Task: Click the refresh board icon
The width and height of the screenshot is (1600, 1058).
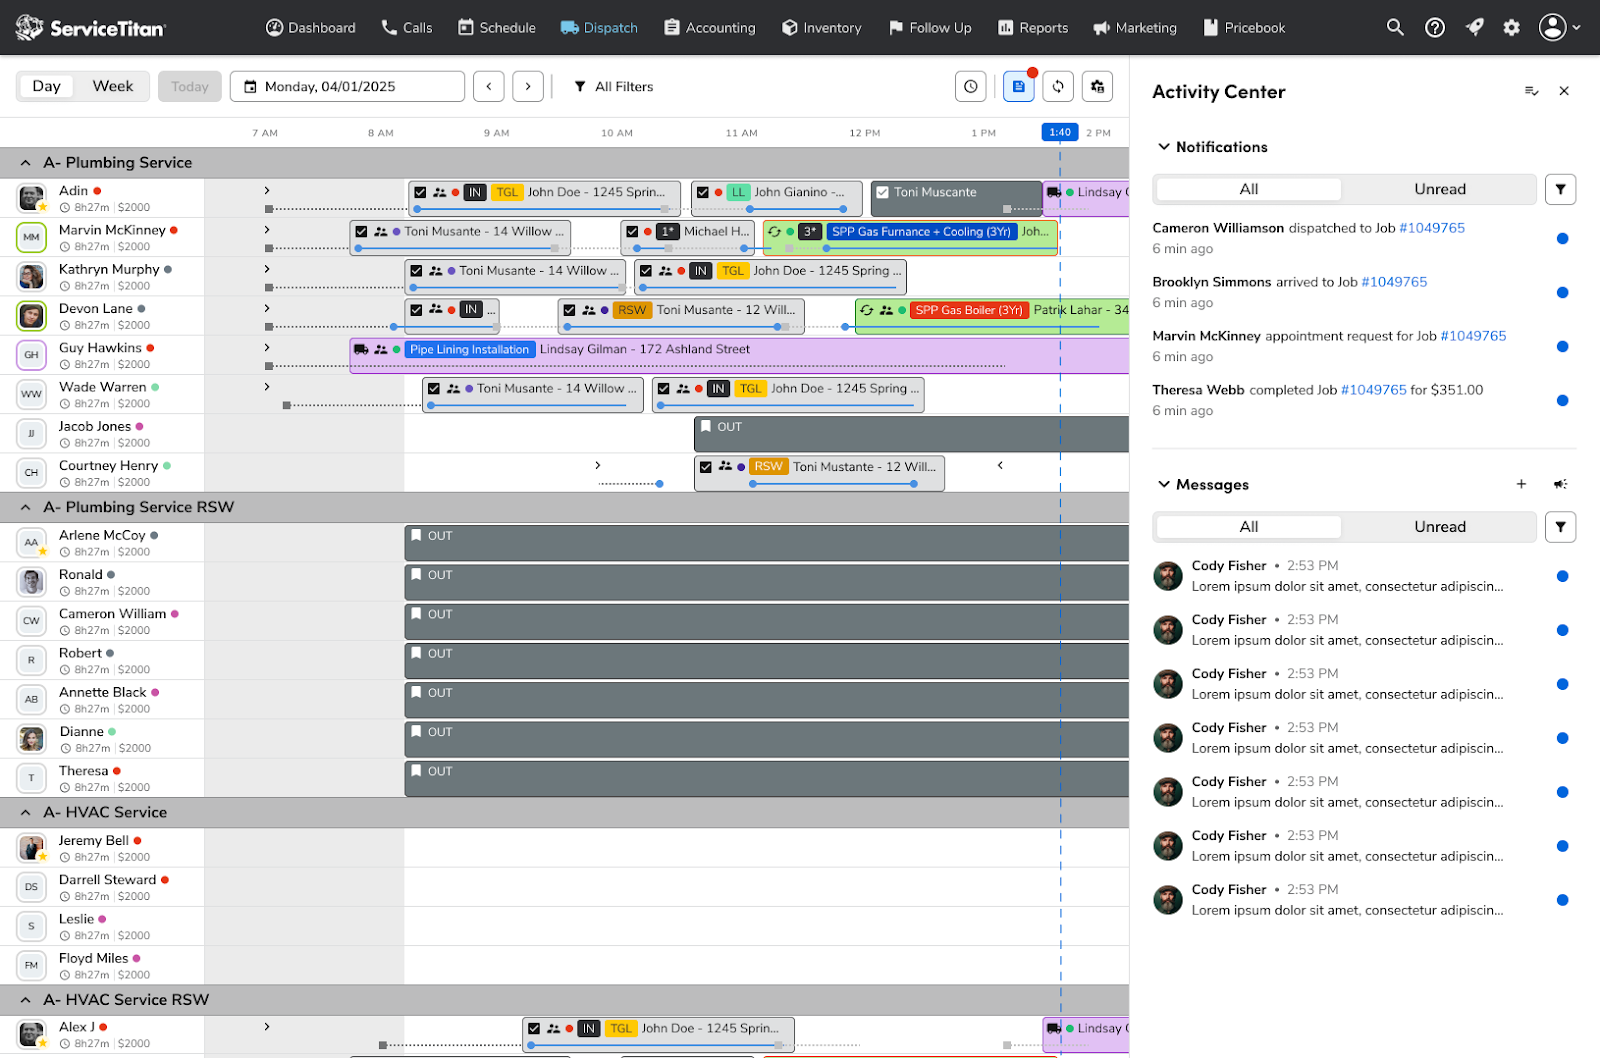Action: (x=1058, y=87)
